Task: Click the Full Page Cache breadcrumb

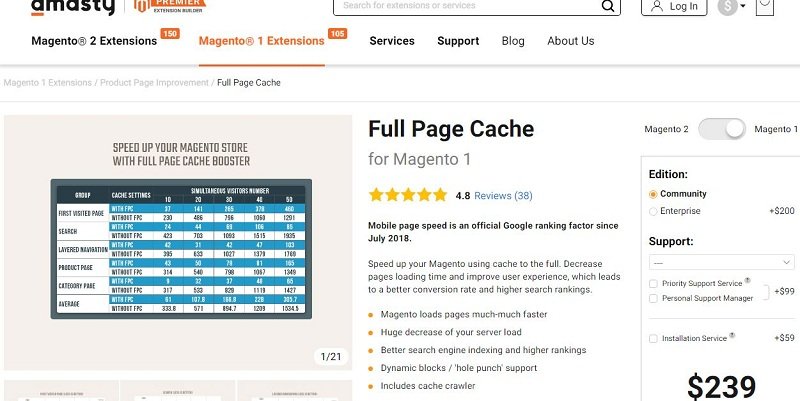Action: (249, 83)
